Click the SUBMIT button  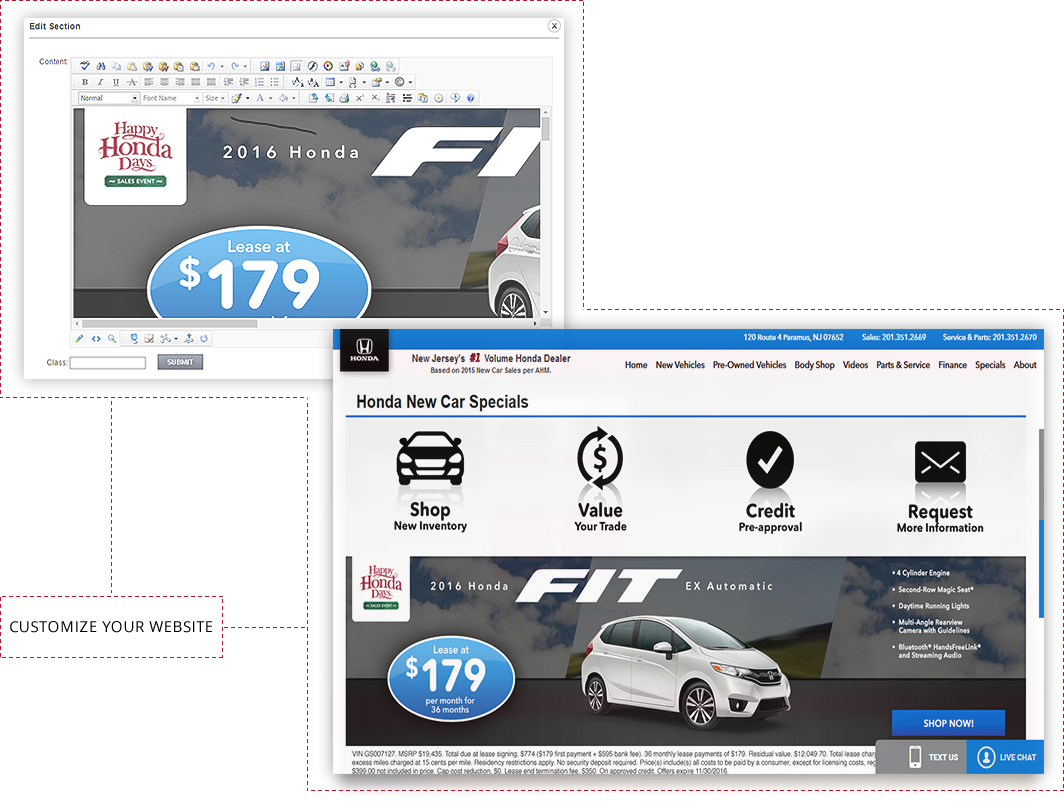click(180, 362)
